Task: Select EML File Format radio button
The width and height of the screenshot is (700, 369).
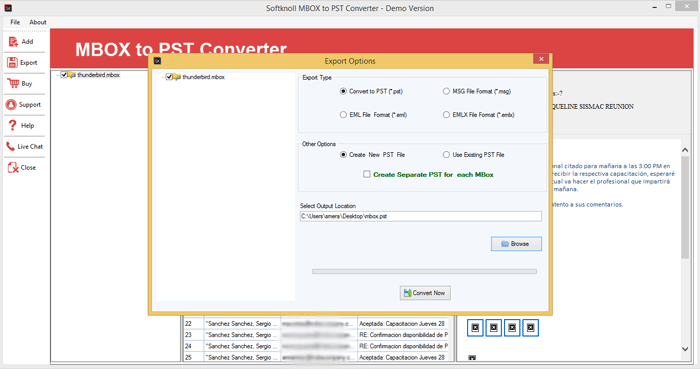Action: [343, 115]
